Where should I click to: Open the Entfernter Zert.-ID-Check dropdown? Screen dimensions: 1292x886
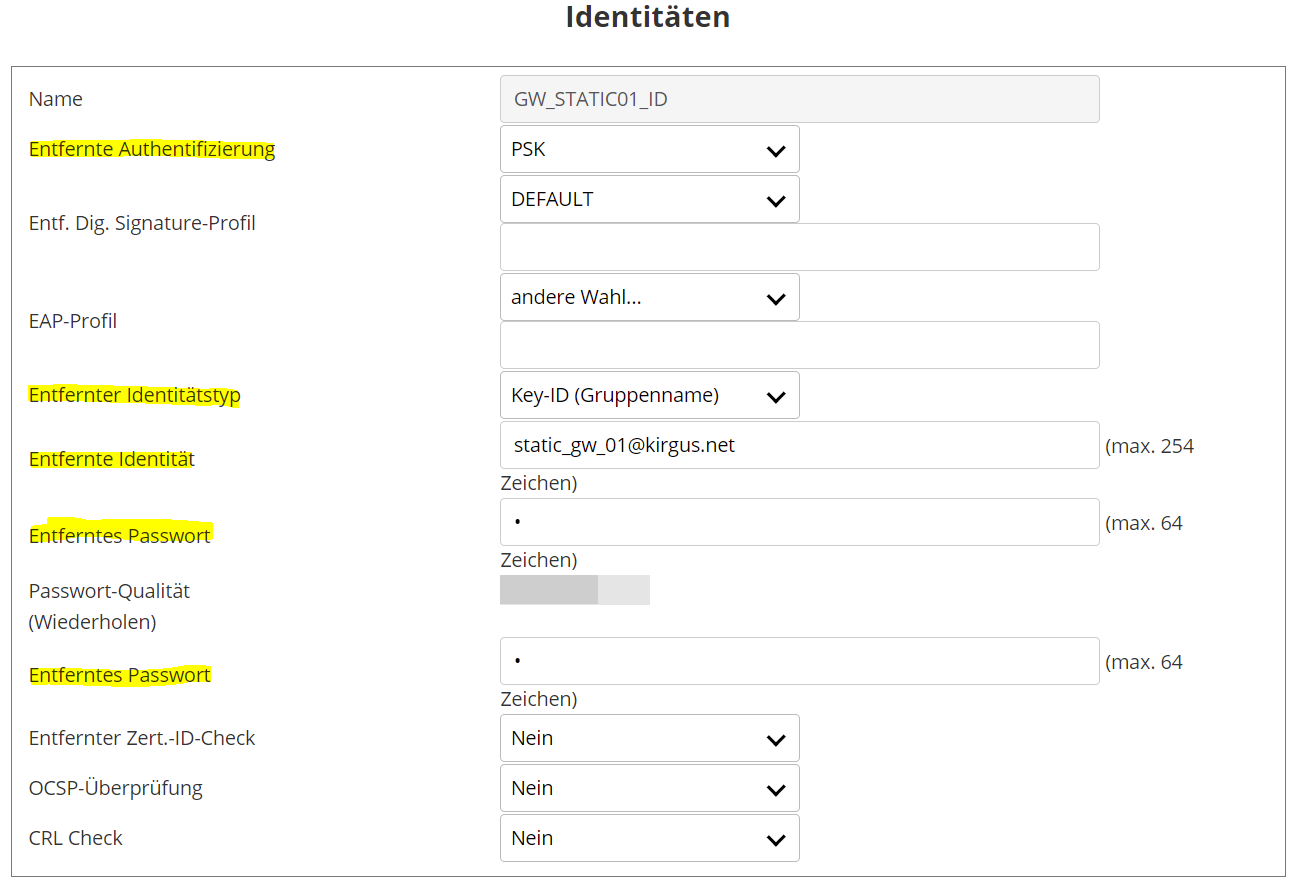point(649,739)
